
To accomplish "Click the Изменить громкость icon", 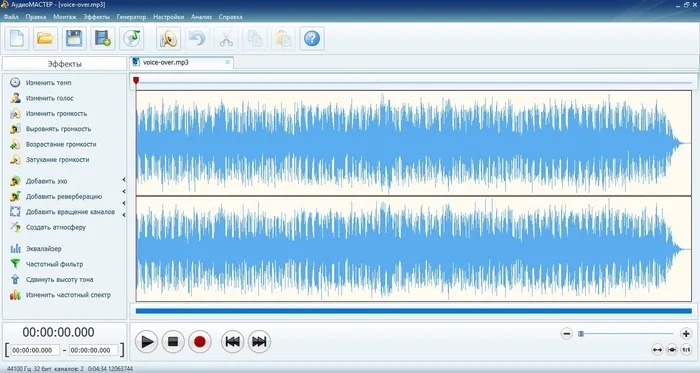I will (x=15, y=113).
